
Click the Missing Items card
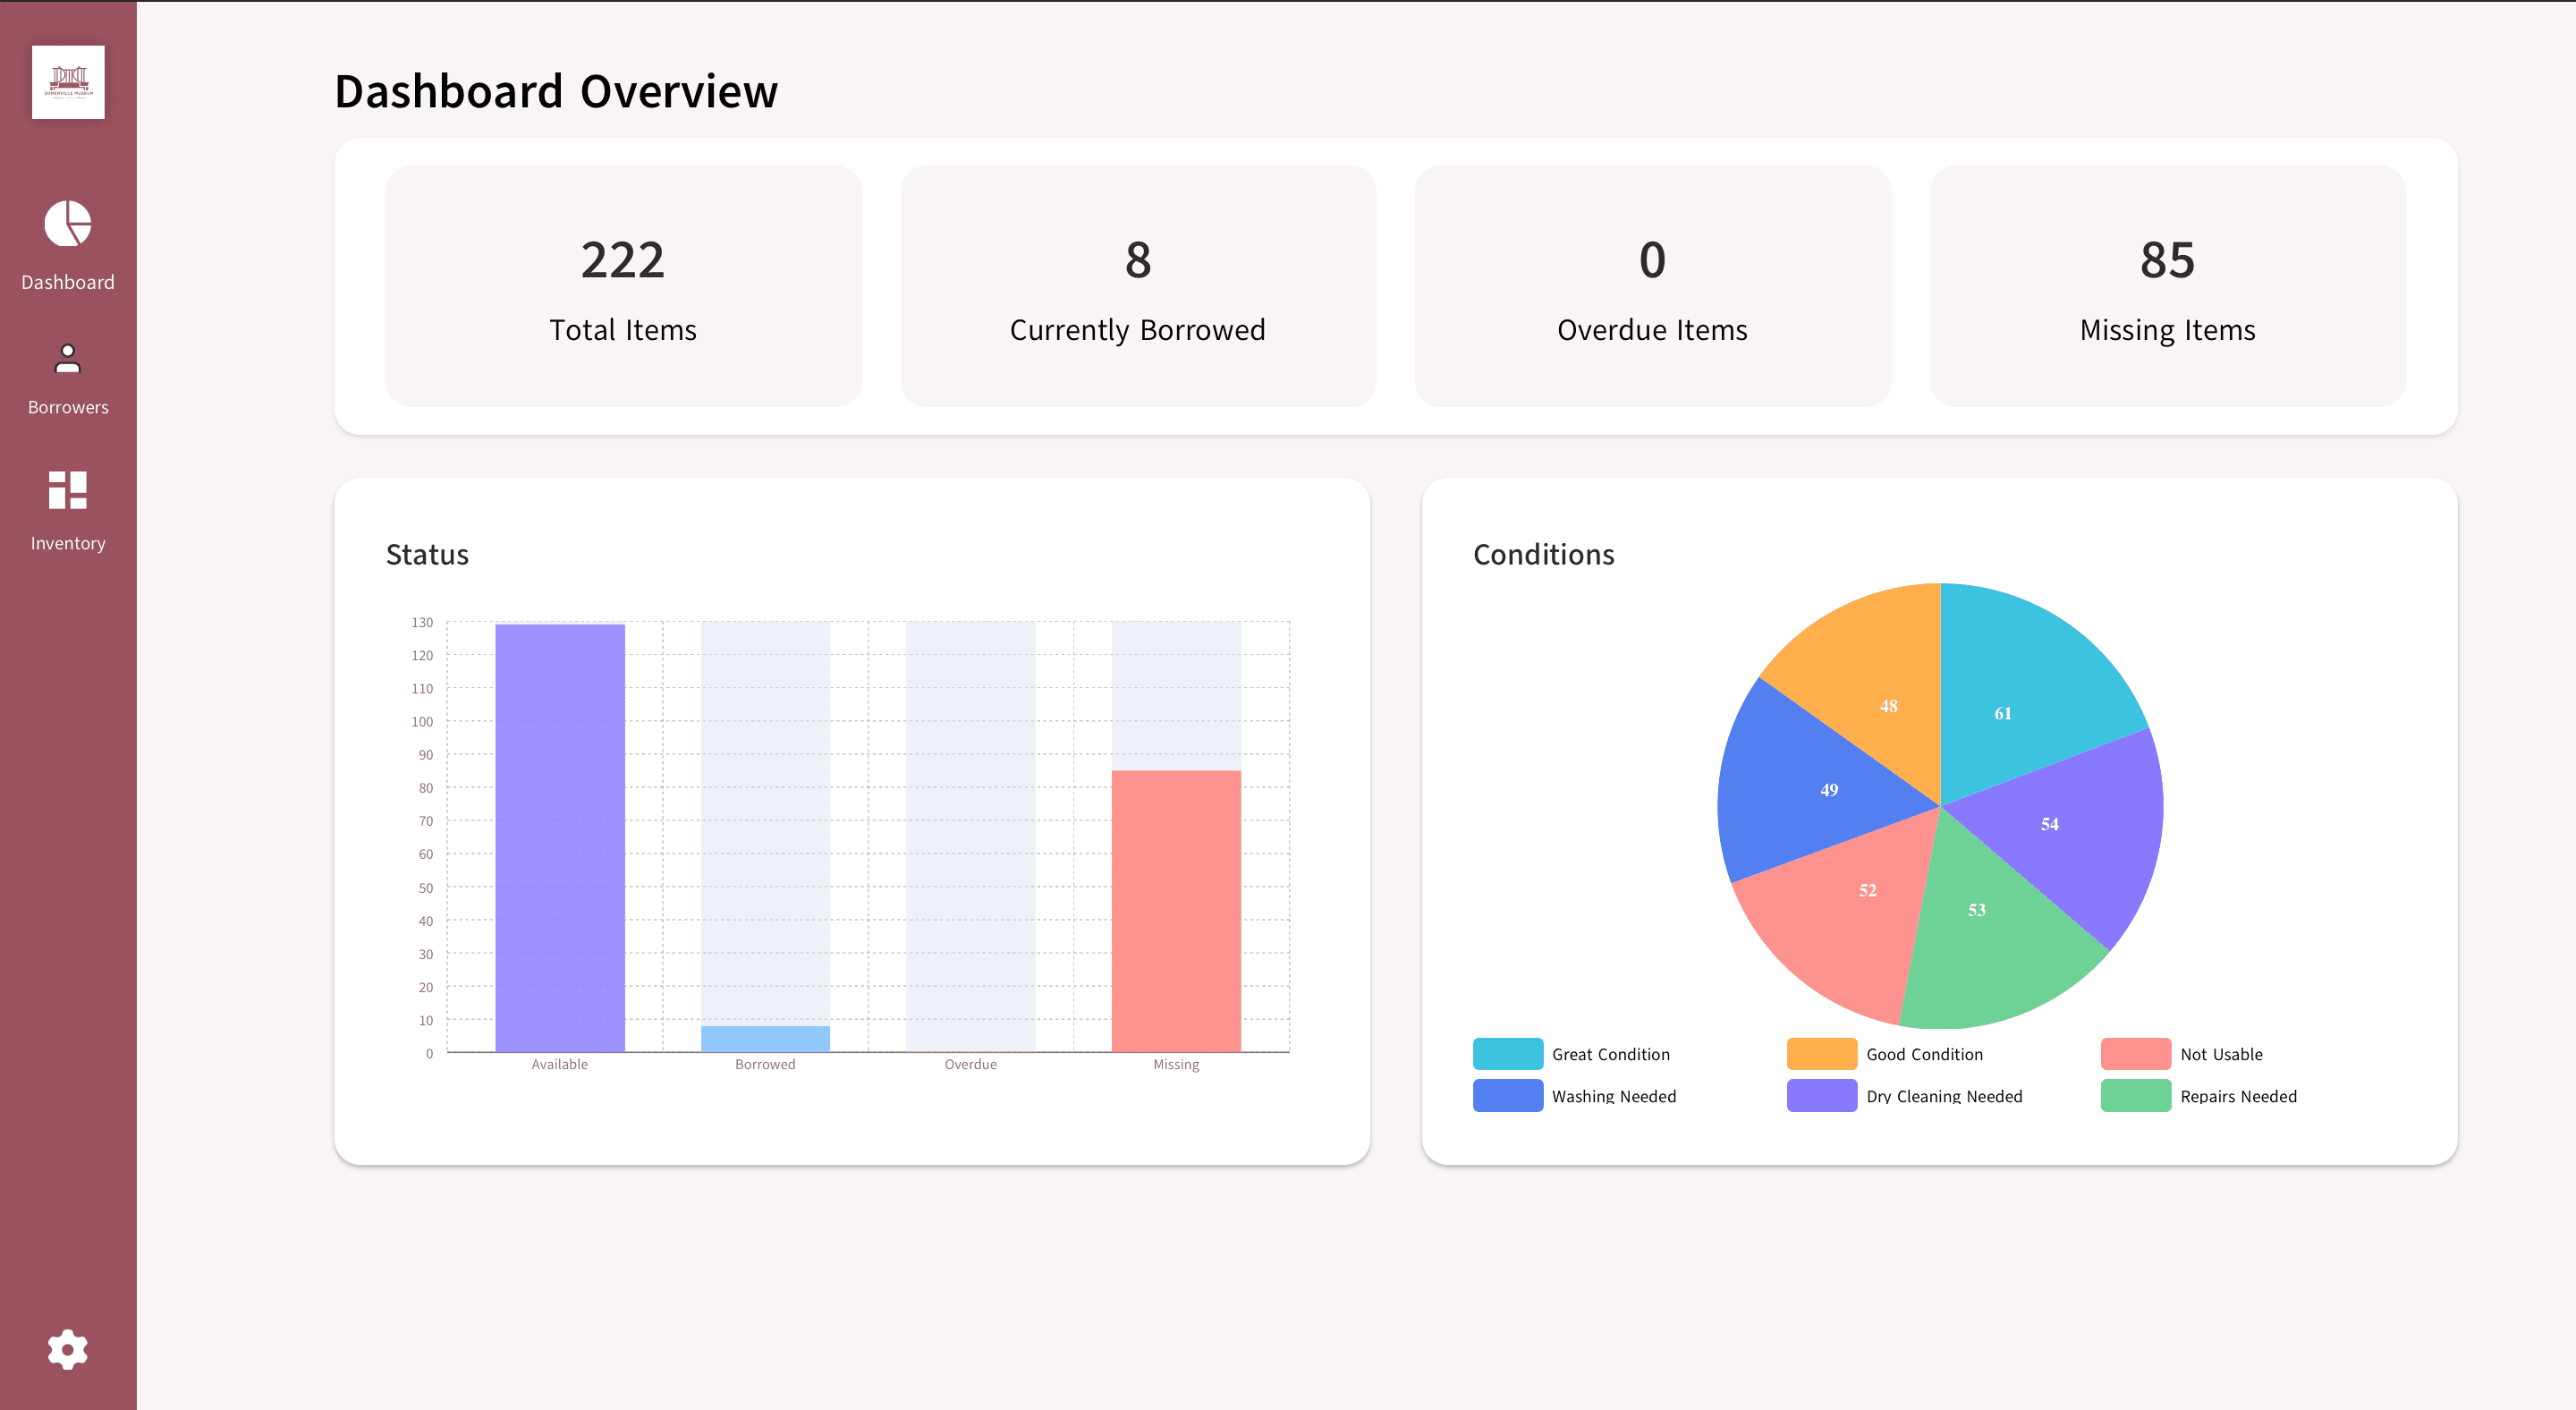(x=2167, y=286)
